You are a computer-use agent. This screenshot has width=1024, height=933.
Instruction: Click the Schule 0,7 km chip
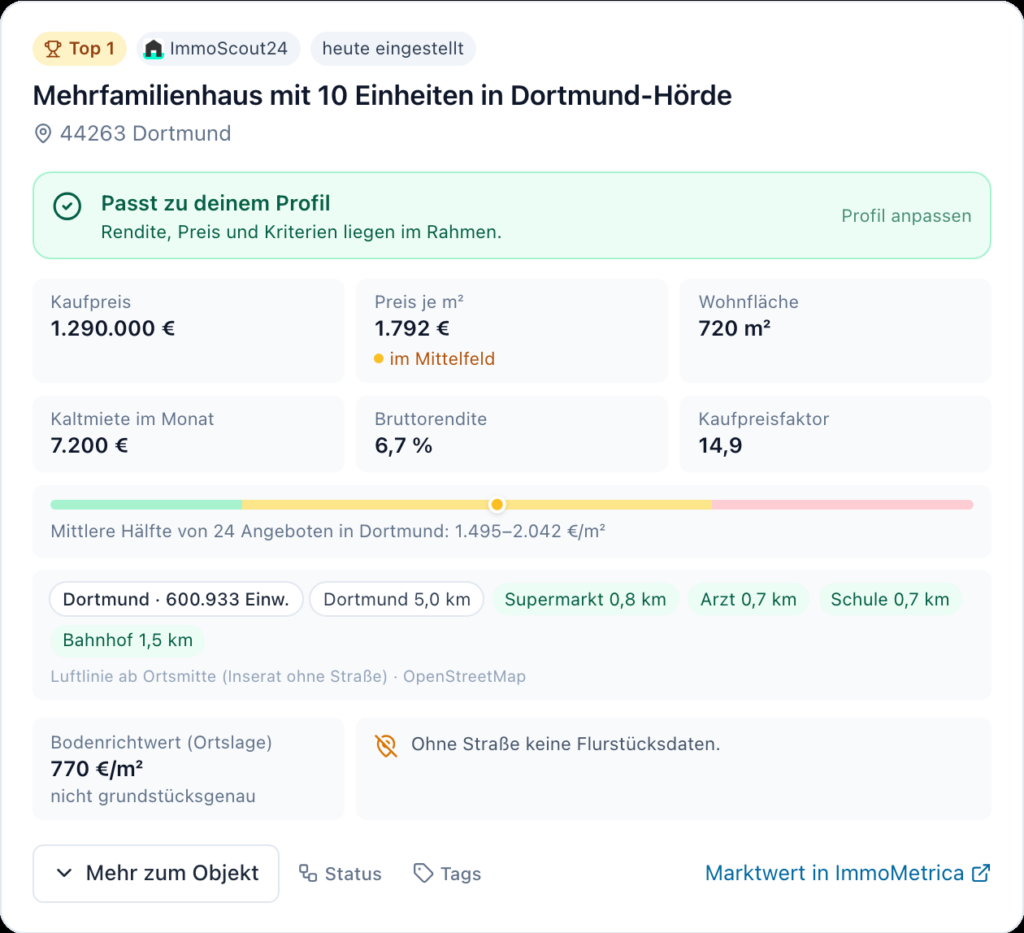click(x=890, y=599)
